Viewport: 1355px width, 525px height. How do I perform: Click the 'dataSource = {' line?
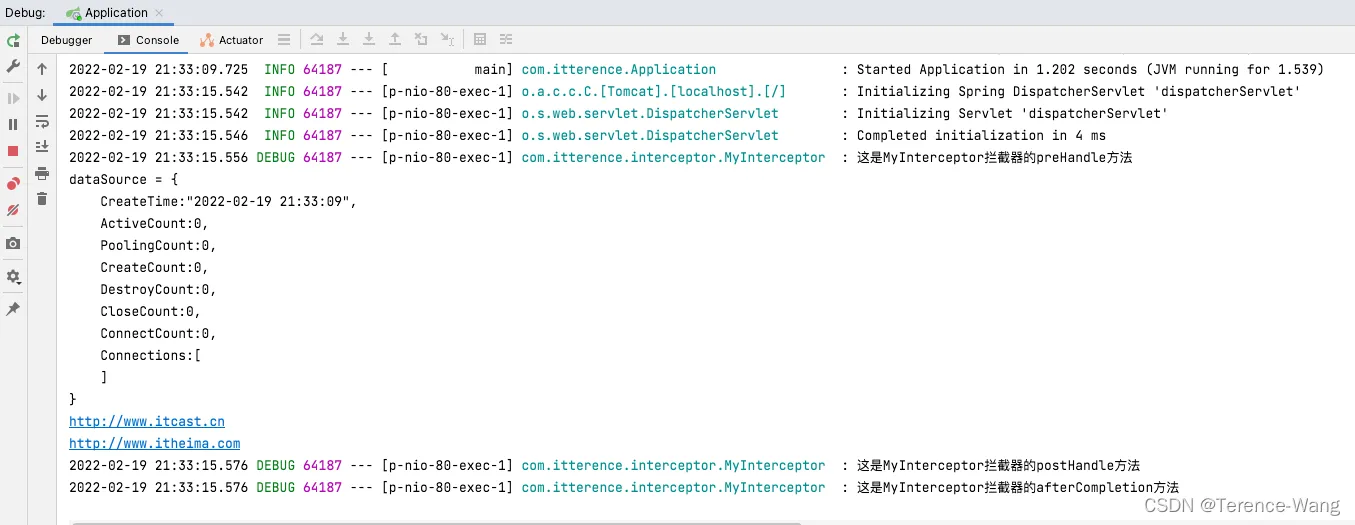click(x=124, y=180)
